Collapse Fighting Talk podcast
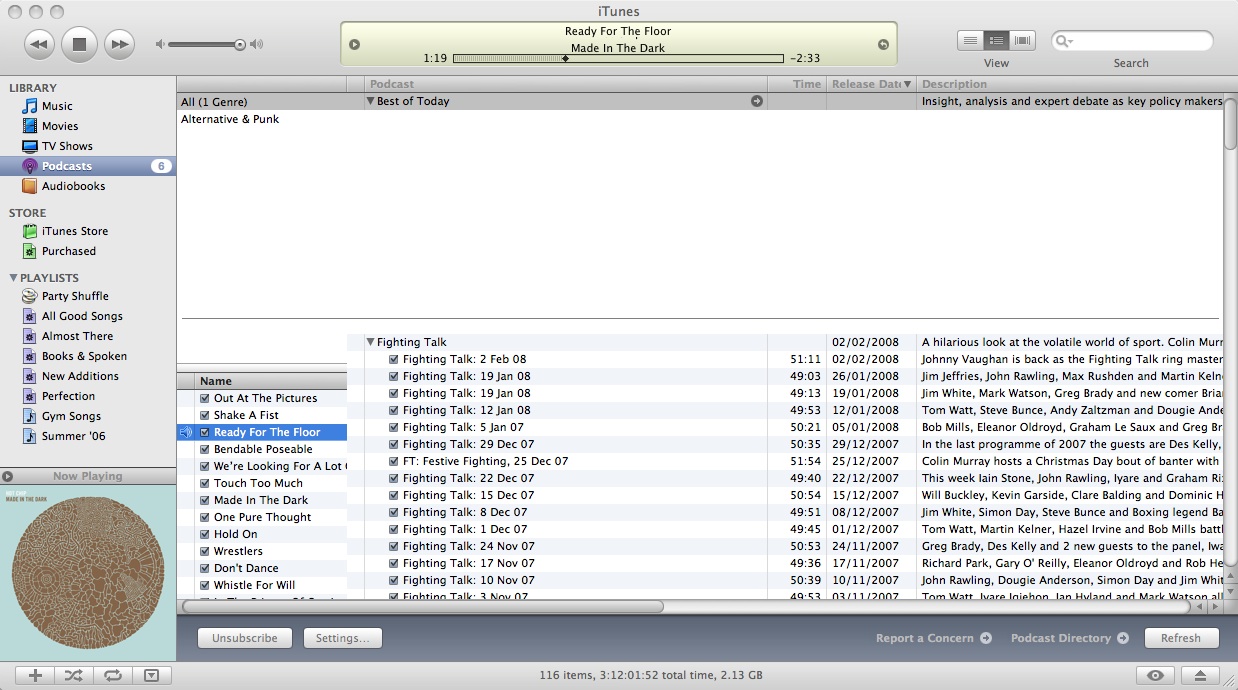The image size is (1238, 690). pos(370,342)
